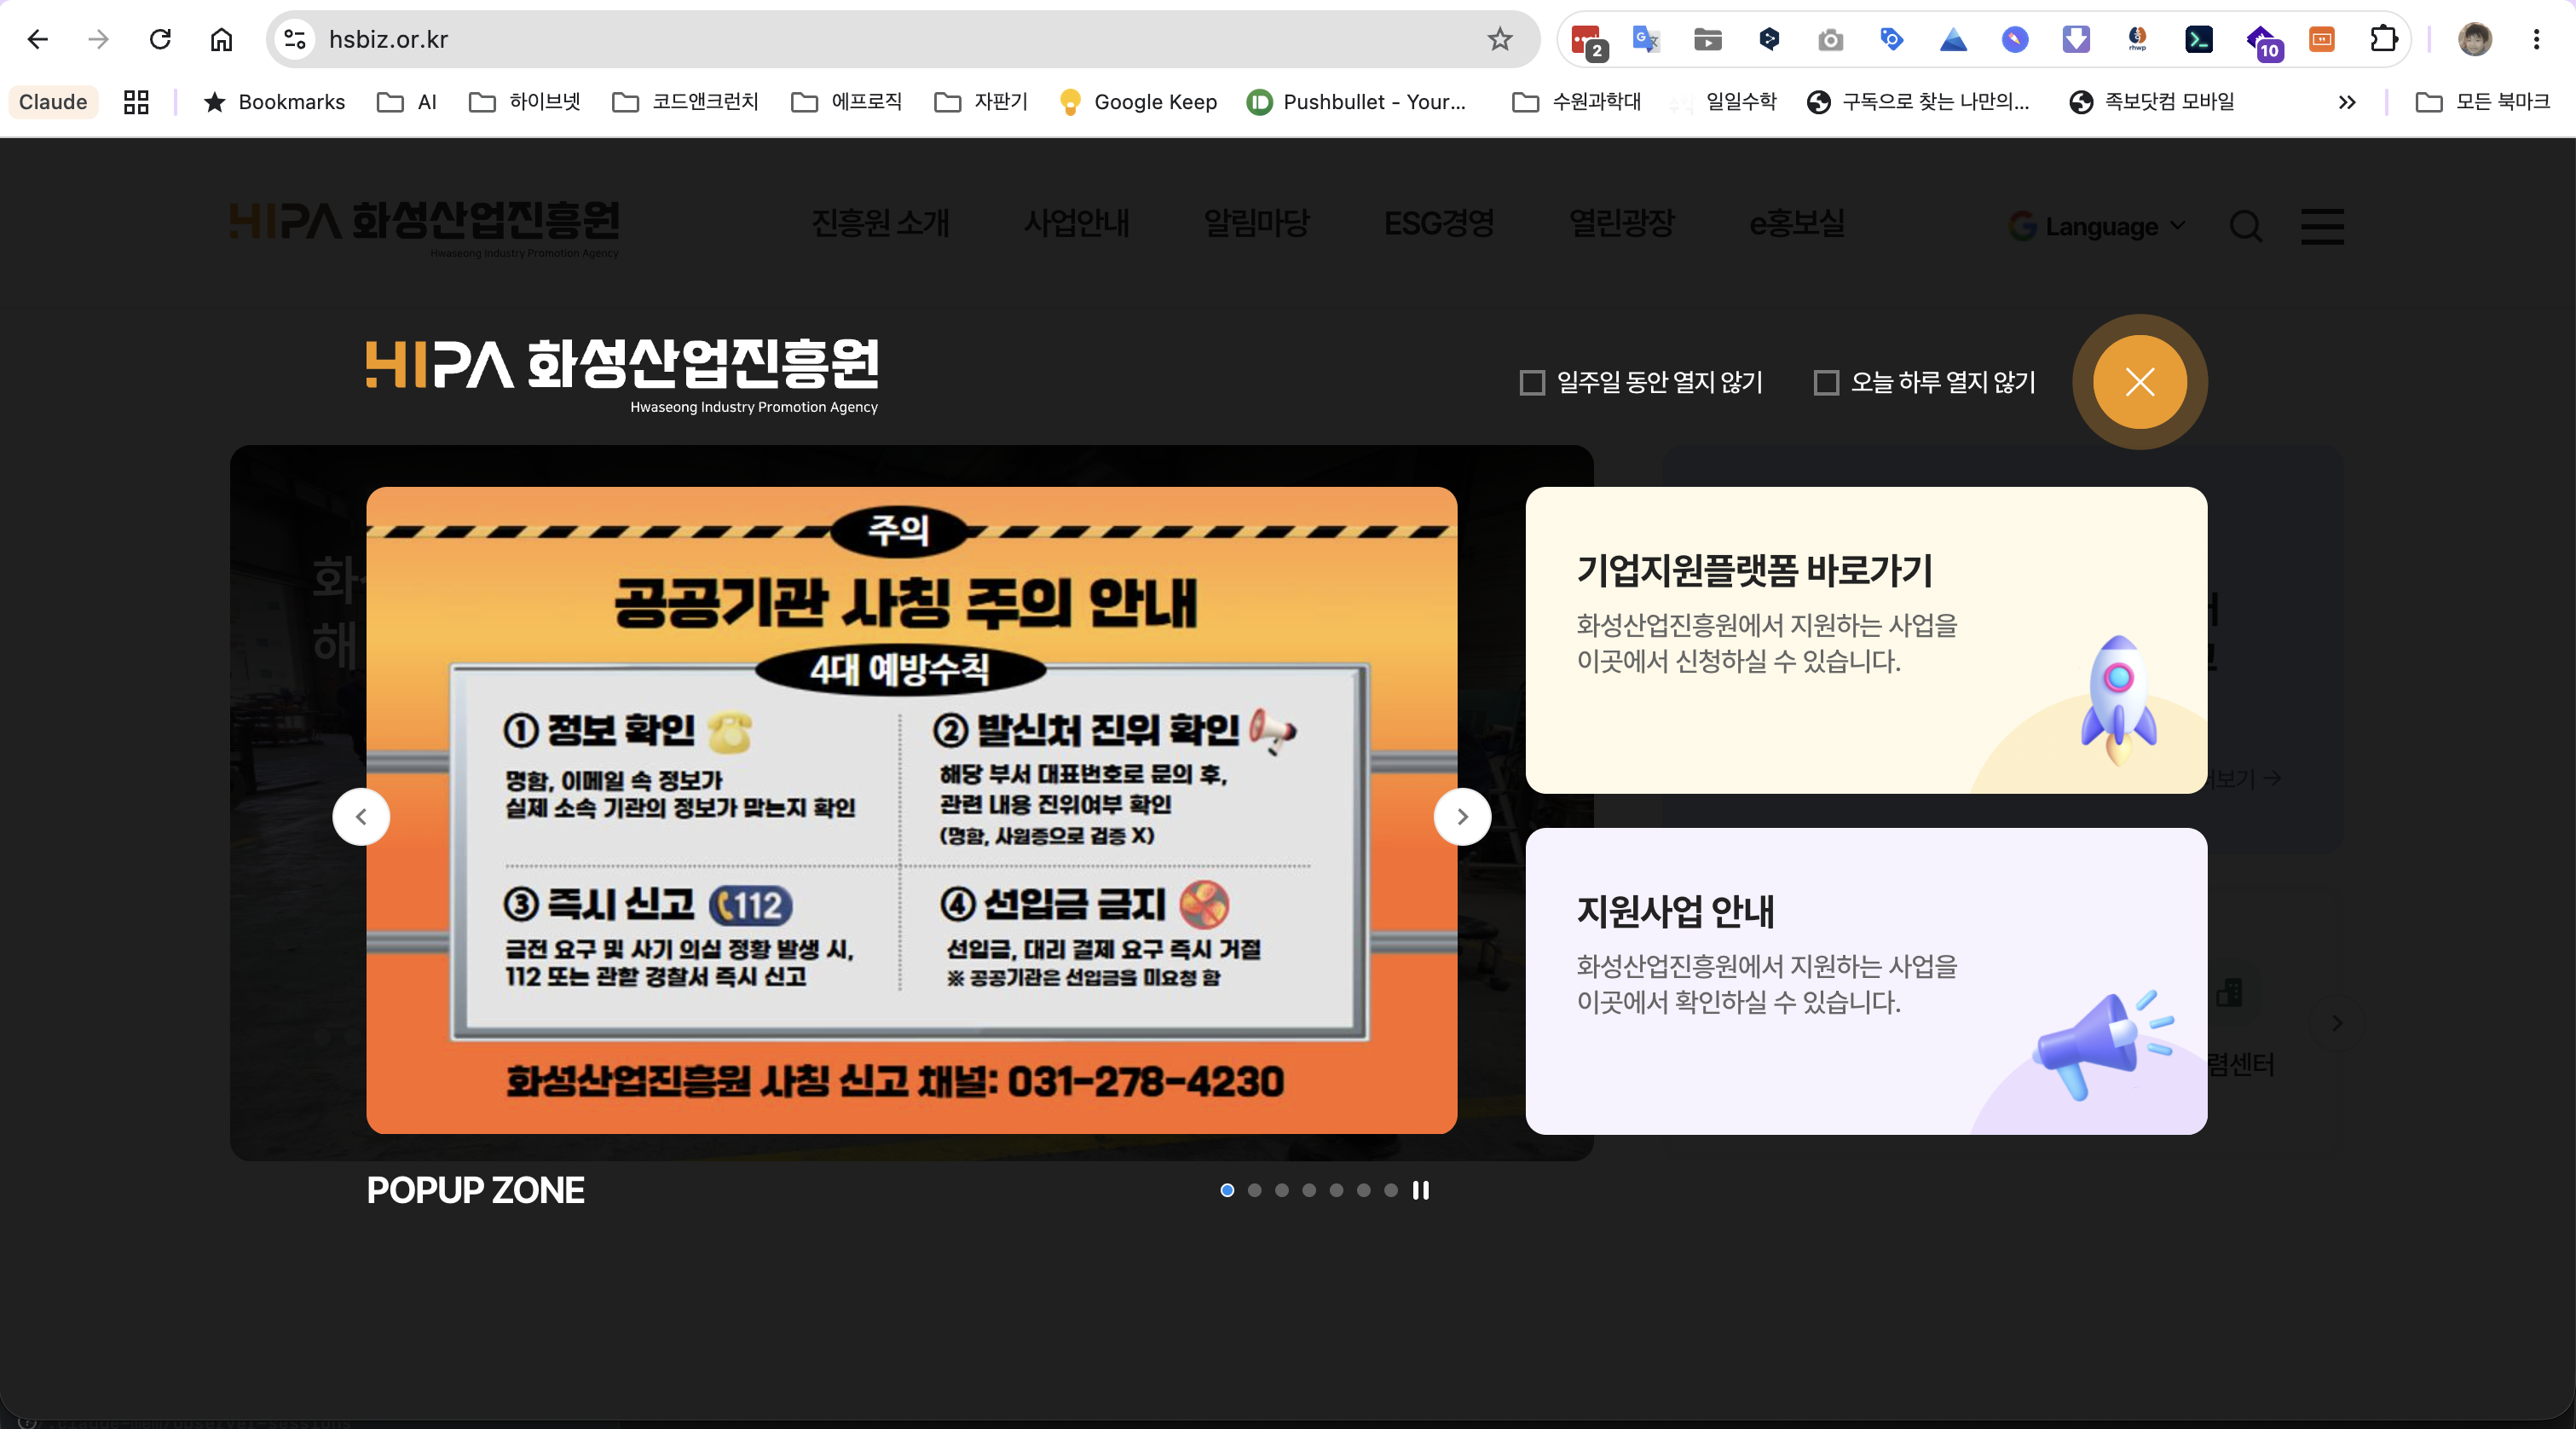The height and width of the screenshot is (1429, 2576).
Task: Open the Google Translate extension icon
Action: [x=1646, y=39]
